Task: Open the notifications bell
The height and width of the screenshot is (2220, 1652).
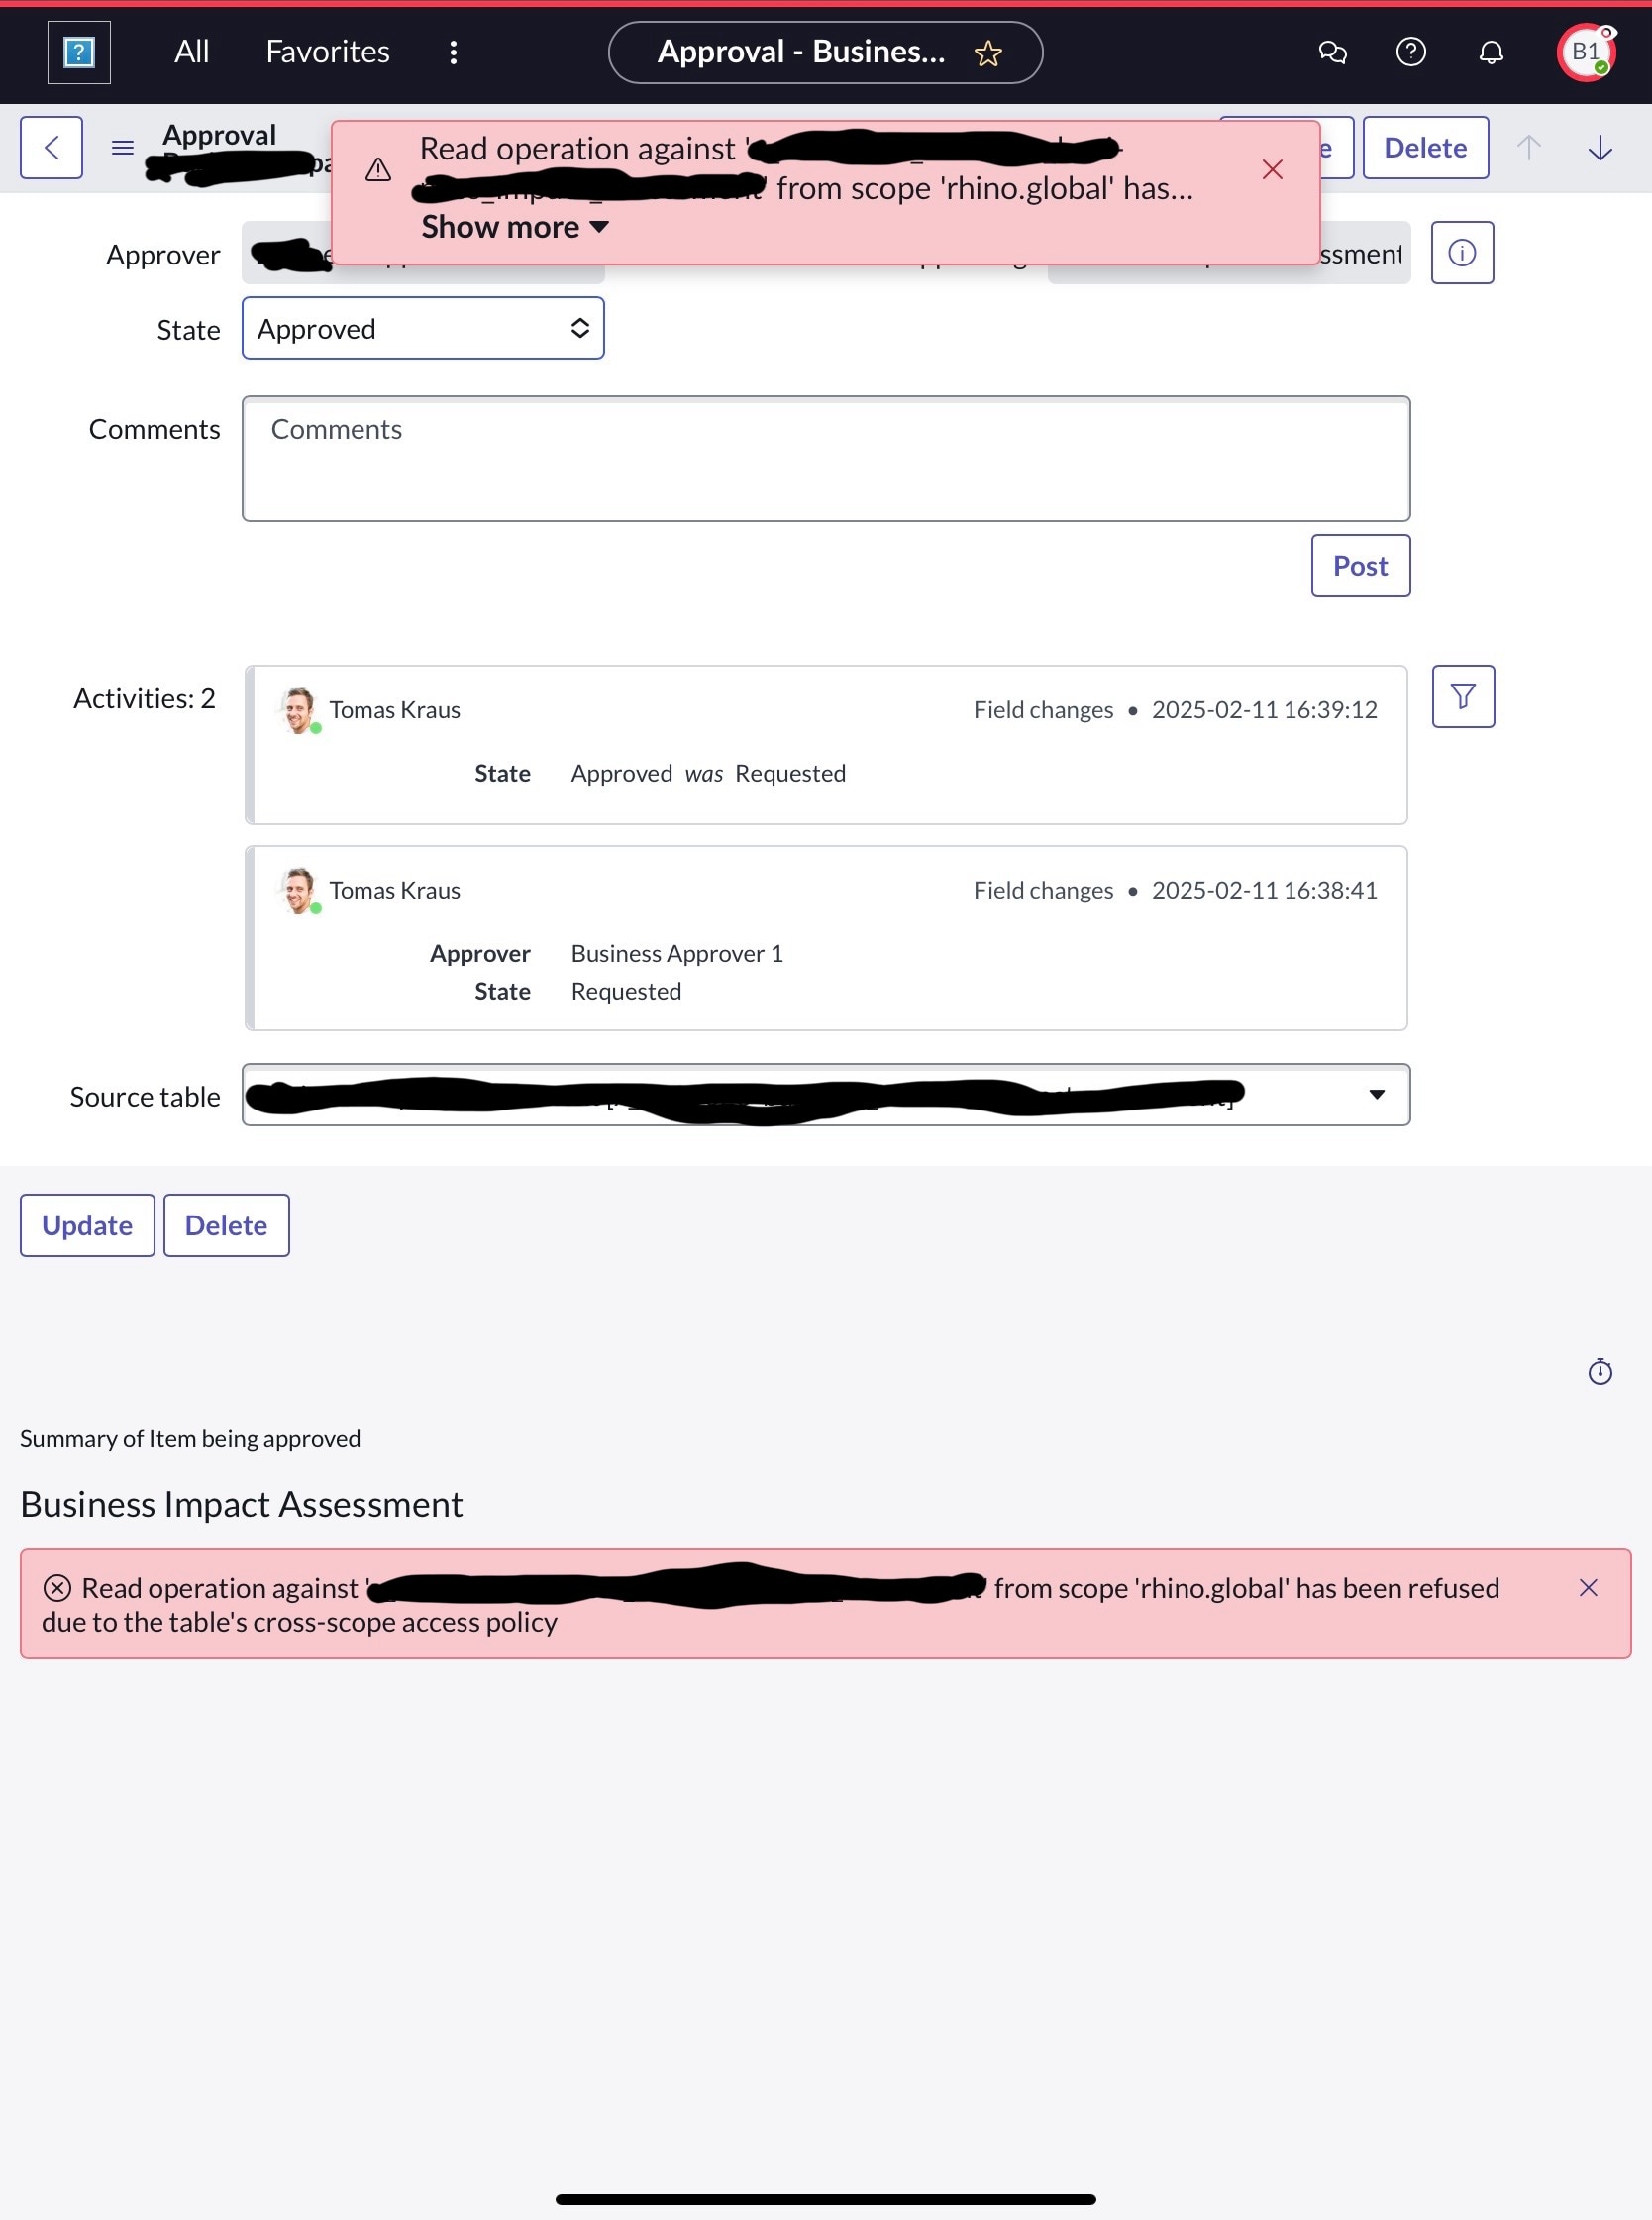Action: (1491, 52)
